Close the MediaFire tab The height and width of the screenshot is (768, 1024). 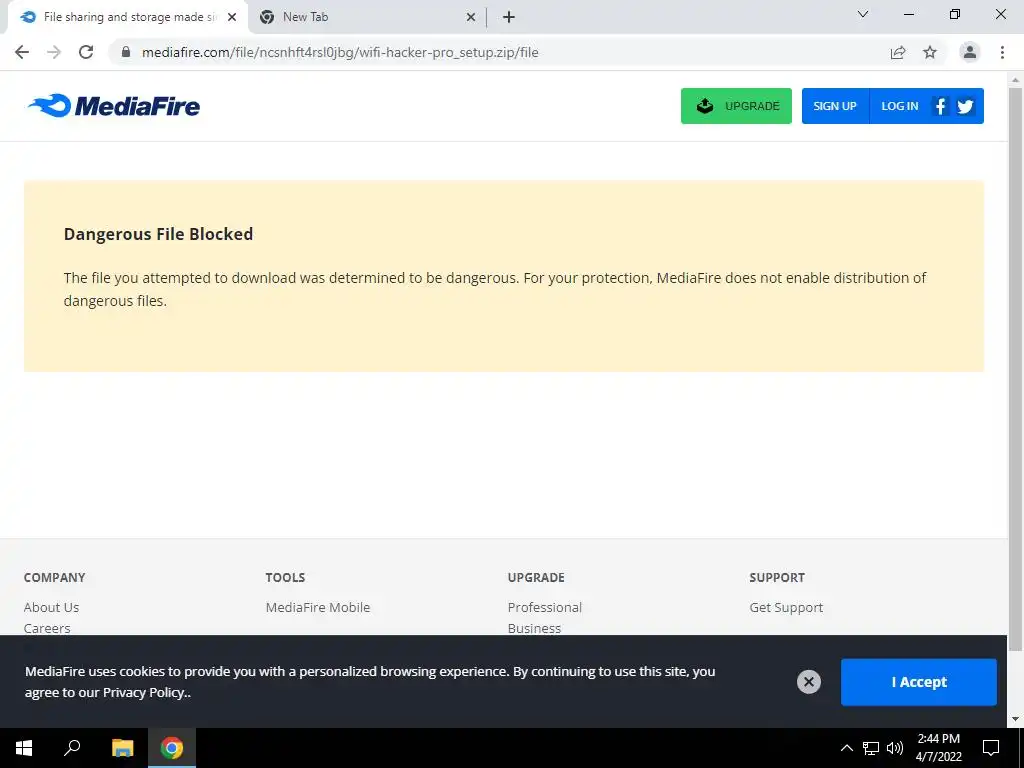pos(232,18)
